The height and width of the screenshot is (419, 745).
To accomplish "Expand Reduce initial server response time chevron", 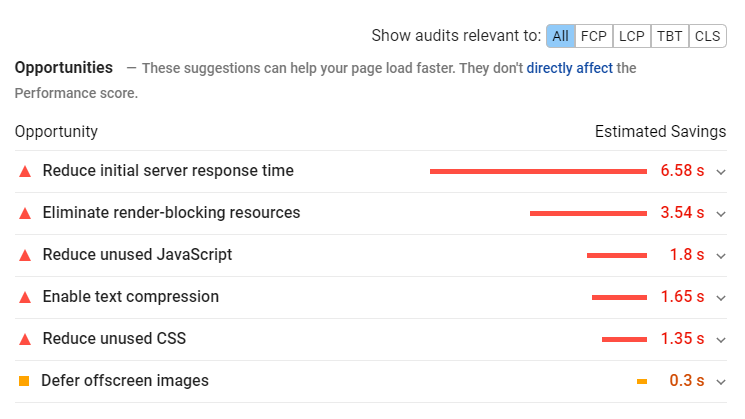I will click(x=721, y=172).
